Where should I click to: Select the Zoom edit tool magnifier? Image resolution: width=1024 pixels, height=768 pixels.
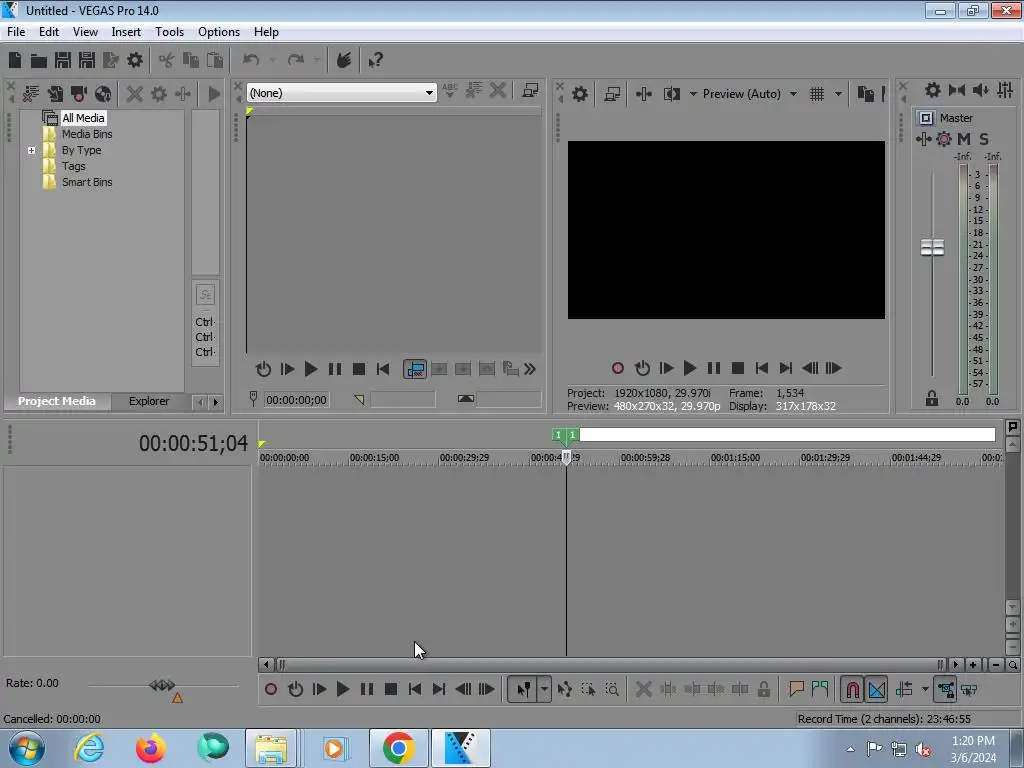point(612,689)
